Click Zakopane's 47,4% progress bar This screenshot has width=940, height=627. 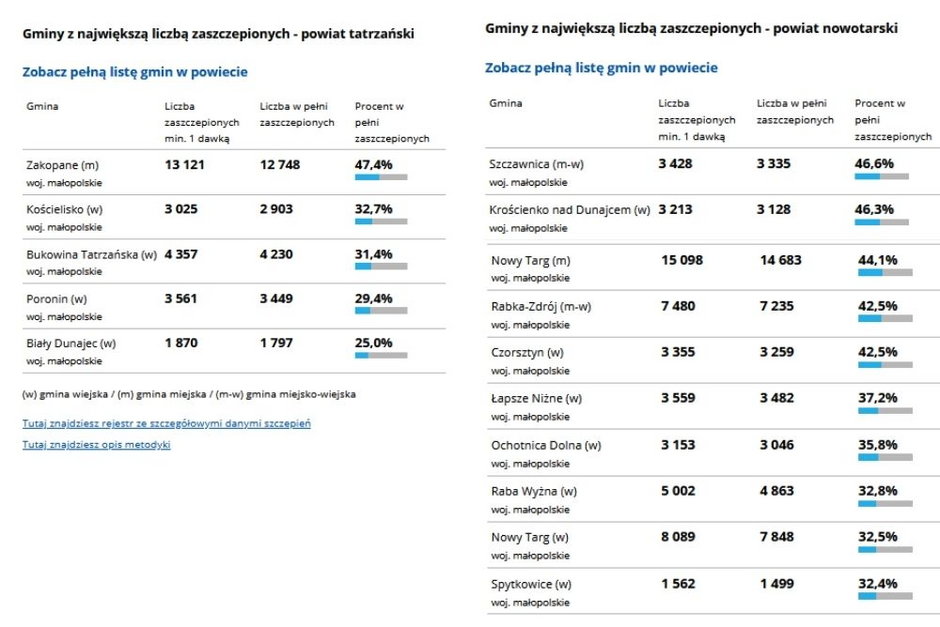381,177
